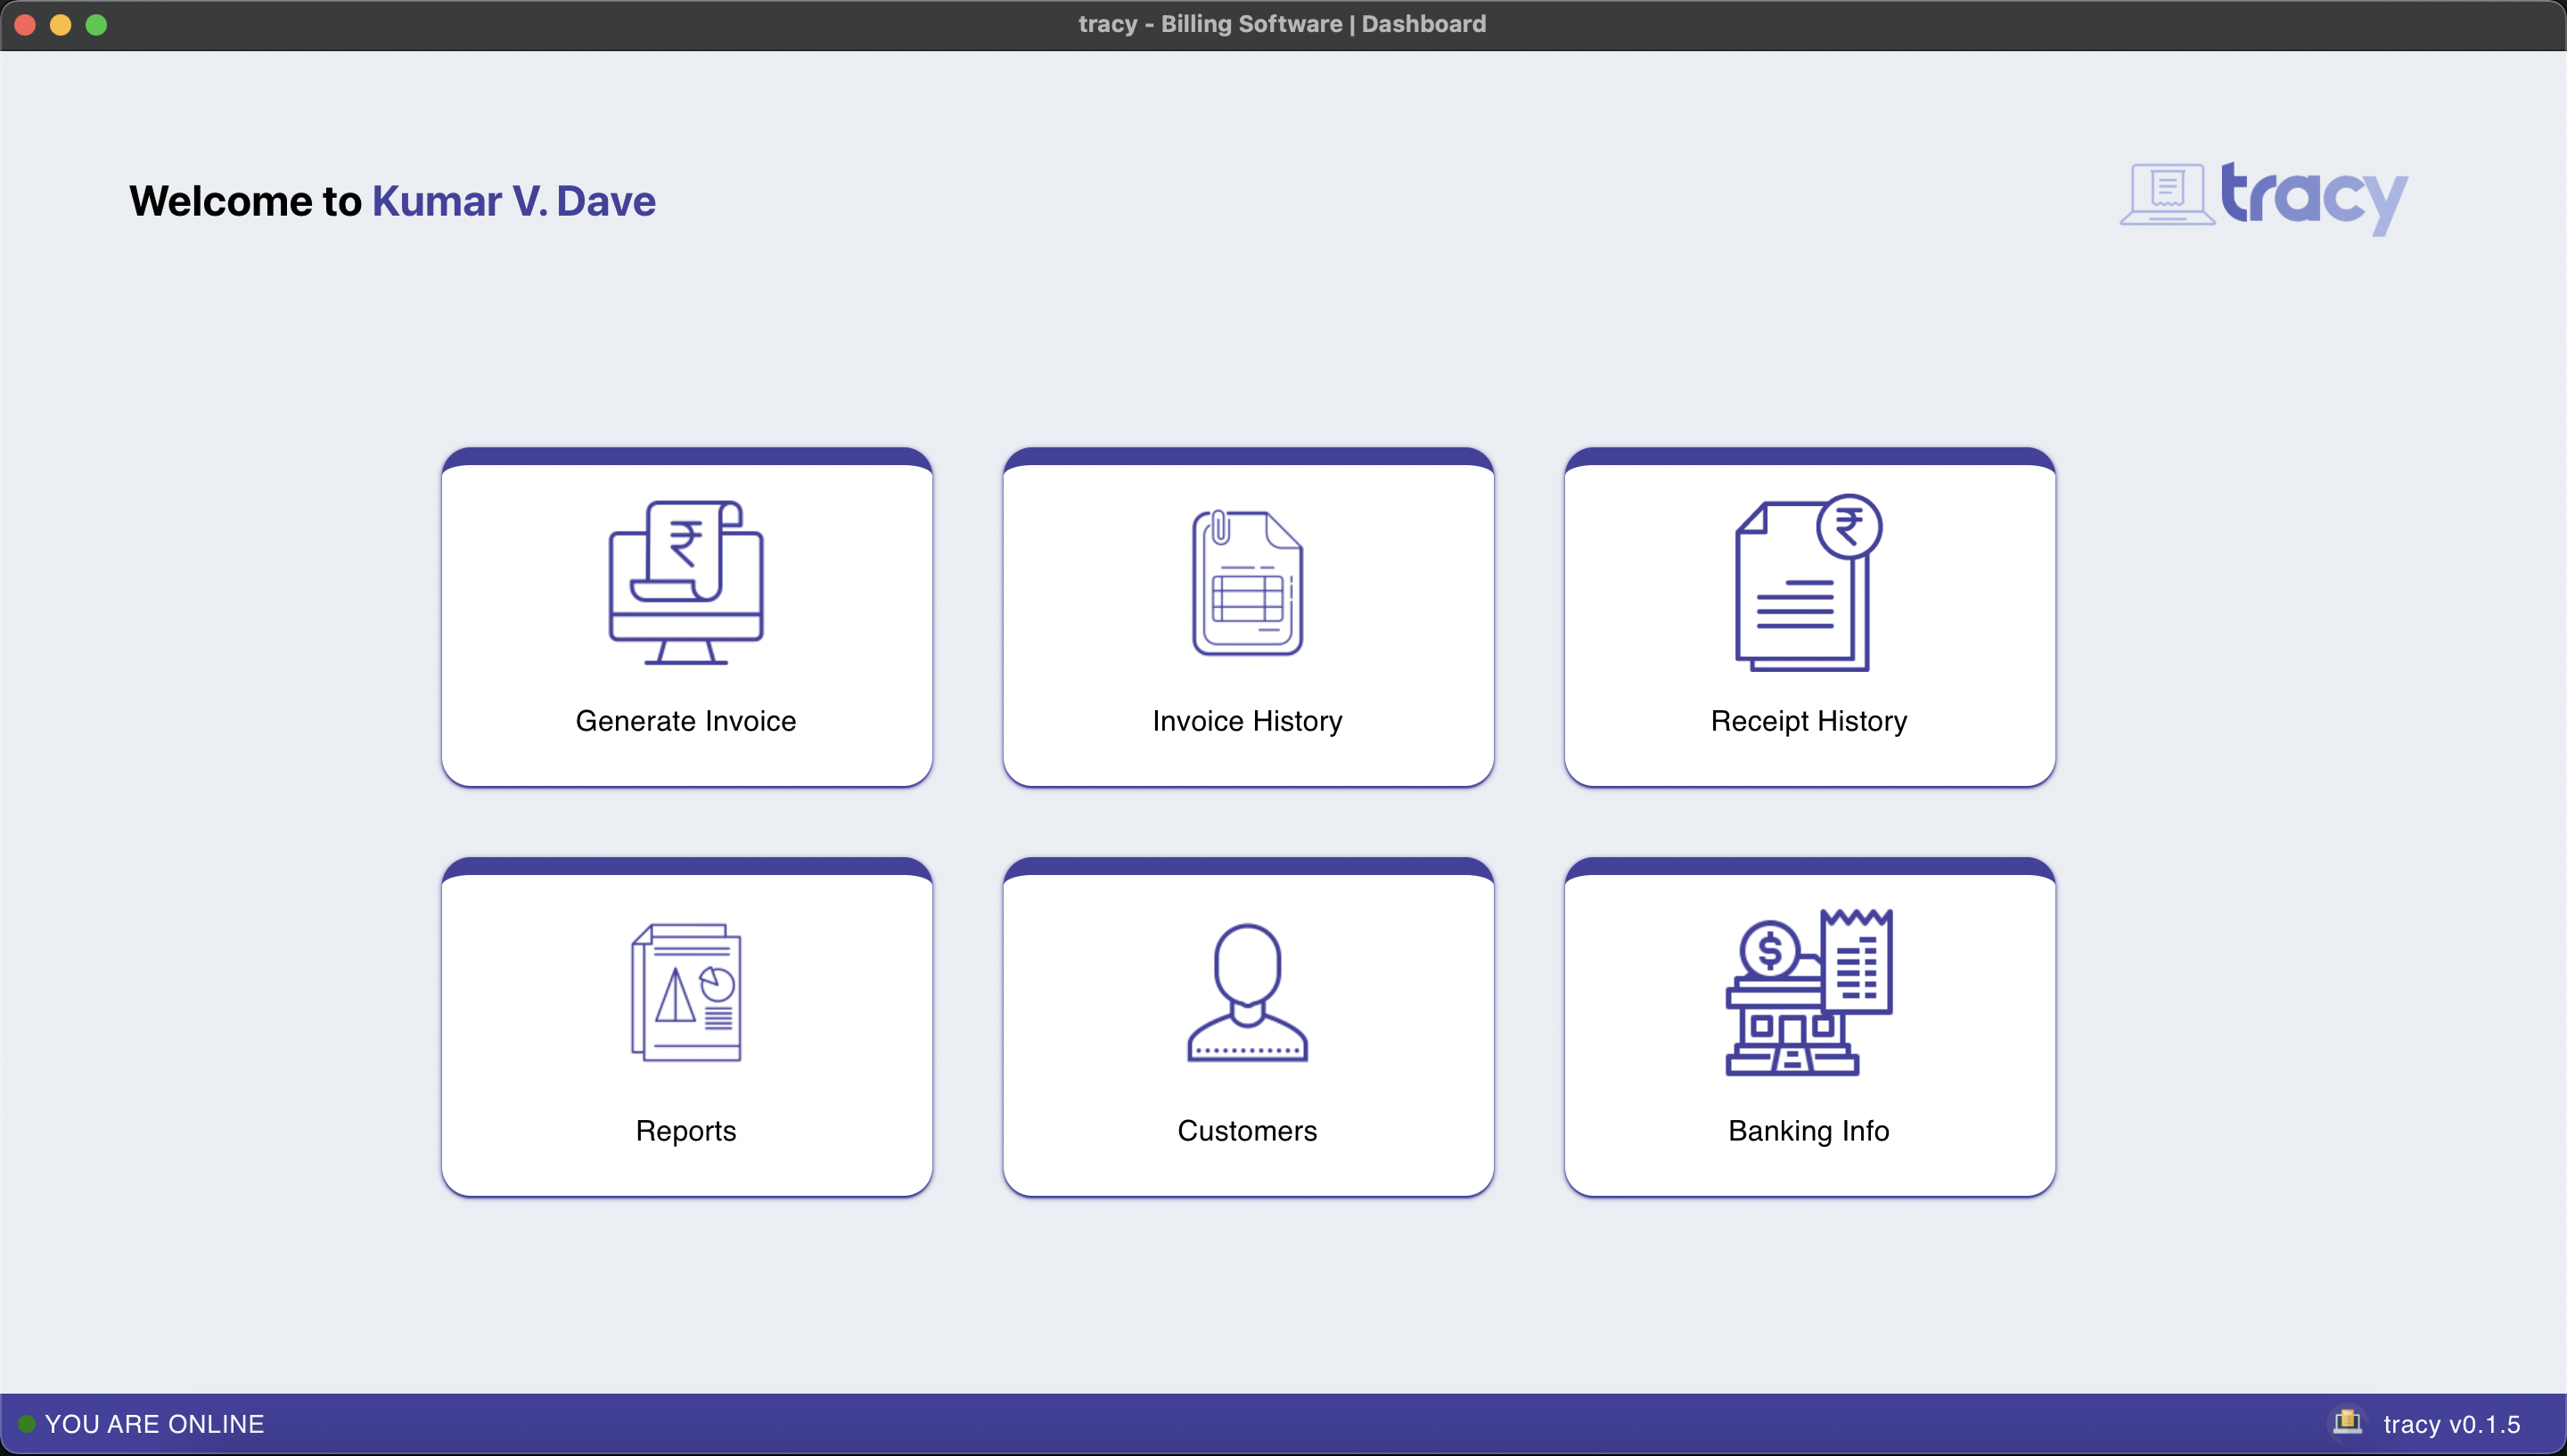This screenshot has height=1456, width=2567.
Task: Click the Receipt History rupee document icon
Action: [1808, 582]
